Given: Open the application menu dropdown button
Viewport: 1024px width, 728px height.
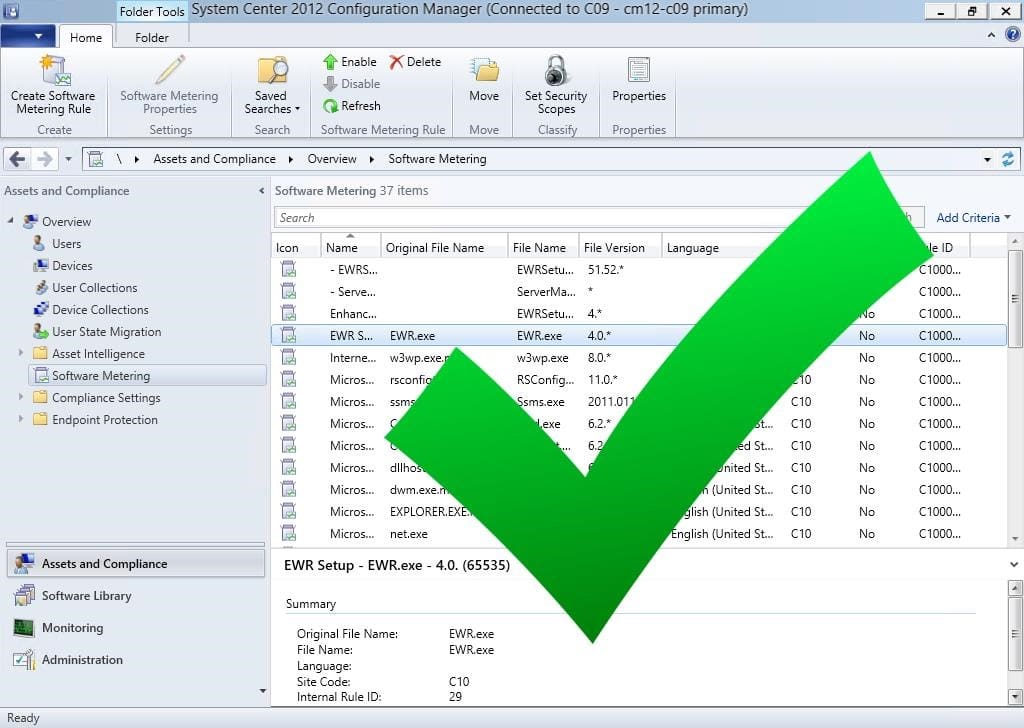Looking at the screenshot, I should click(x=28, y=36).
